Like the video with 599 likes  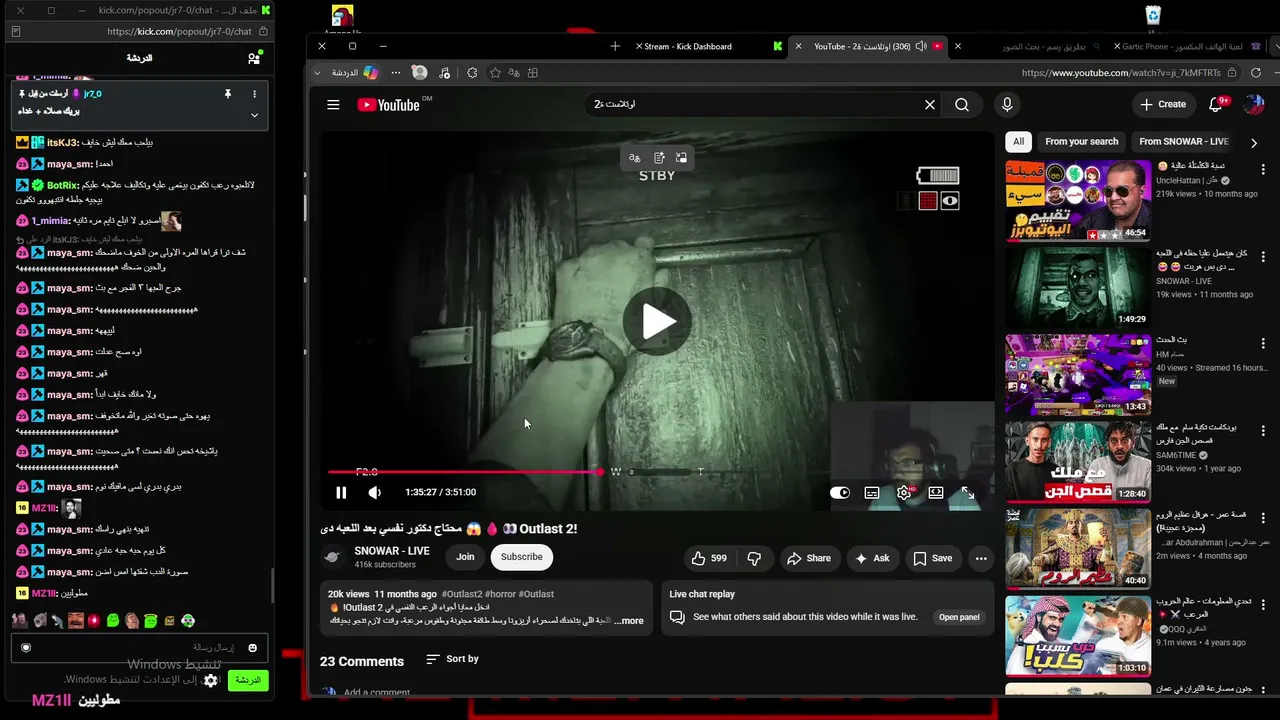(709, 558)
